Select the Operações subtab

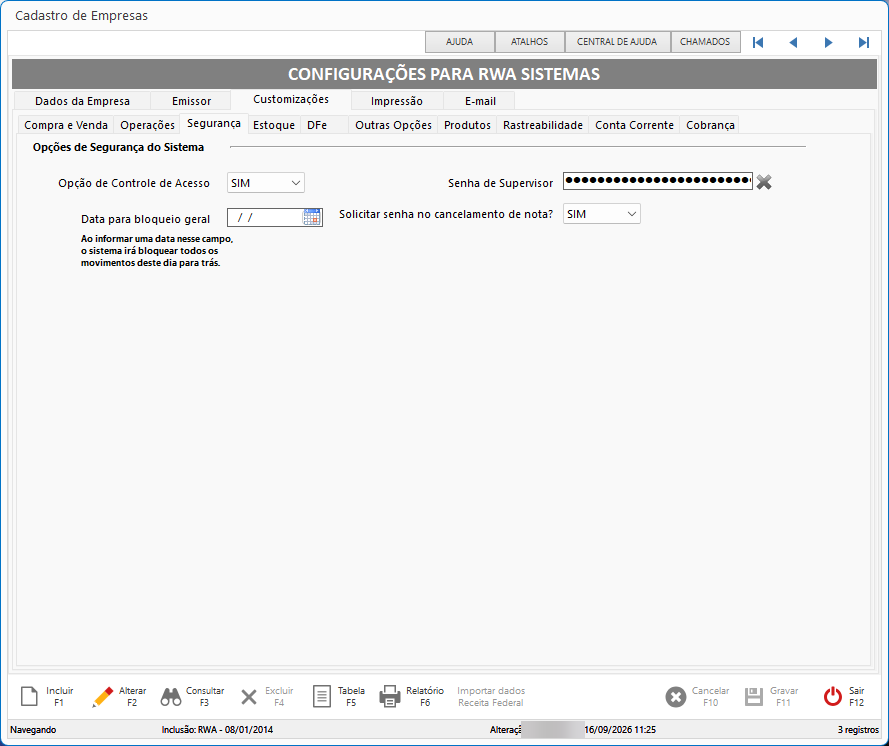[147, 125]
